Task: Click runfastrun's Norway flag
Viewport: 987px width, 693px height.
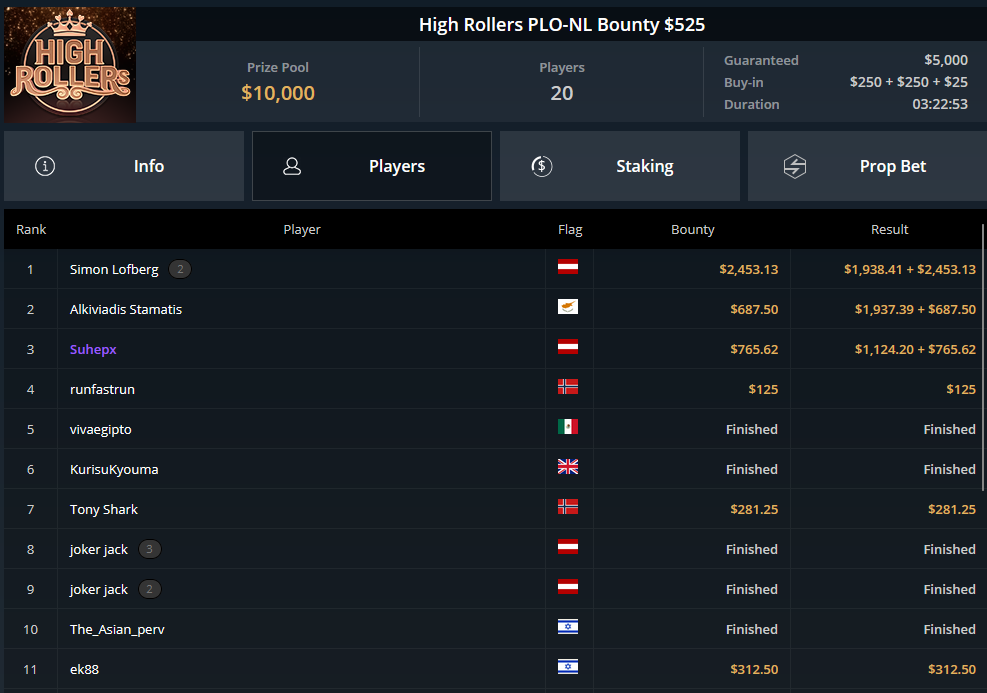Action: tap(568, 386)
